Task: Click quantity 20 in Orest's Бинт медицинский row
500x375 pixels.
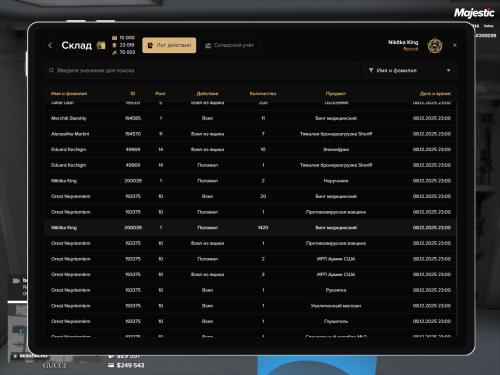Action: point(263,196)
